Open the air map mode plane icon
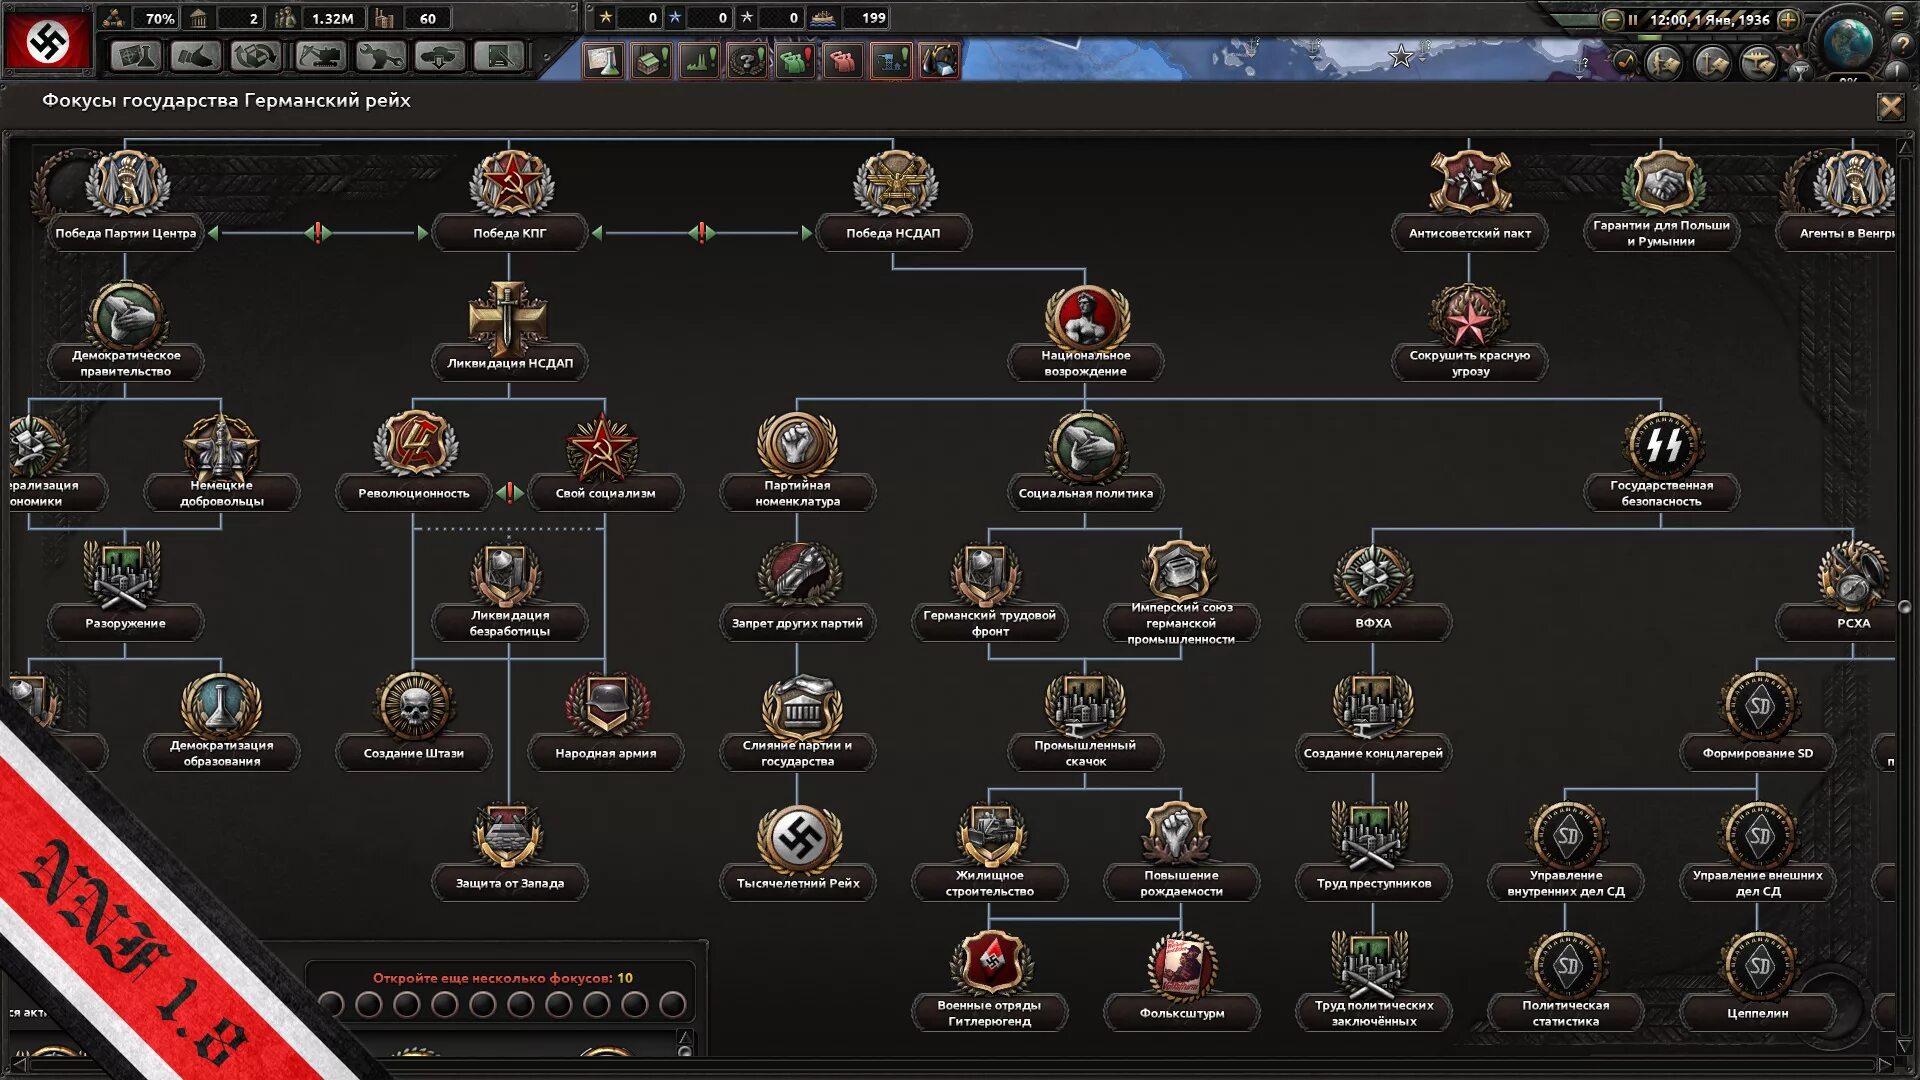Viewport: 1920px width, 1080px height. click(1758, 63)
